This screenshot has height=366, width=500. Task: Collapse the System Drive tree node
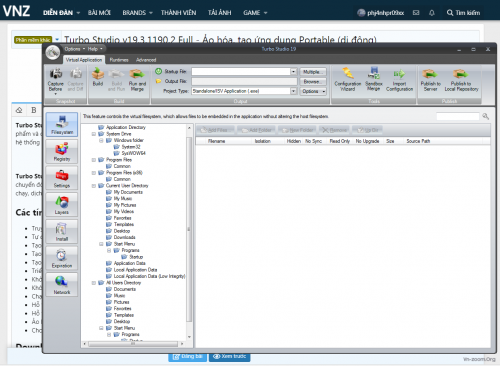[x=94, y=134]
